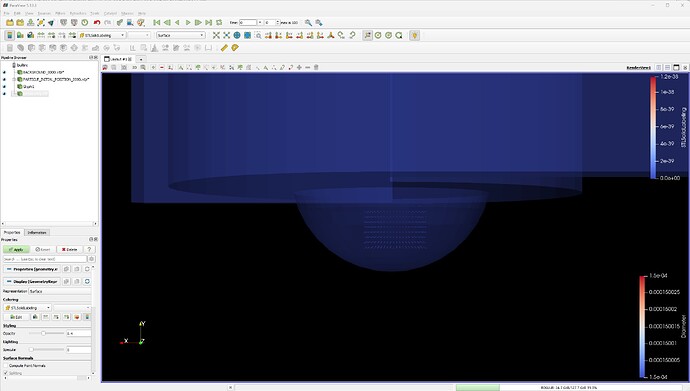Select the Layout #1 tab
690x391 pixels.
(x=118, y=59)
